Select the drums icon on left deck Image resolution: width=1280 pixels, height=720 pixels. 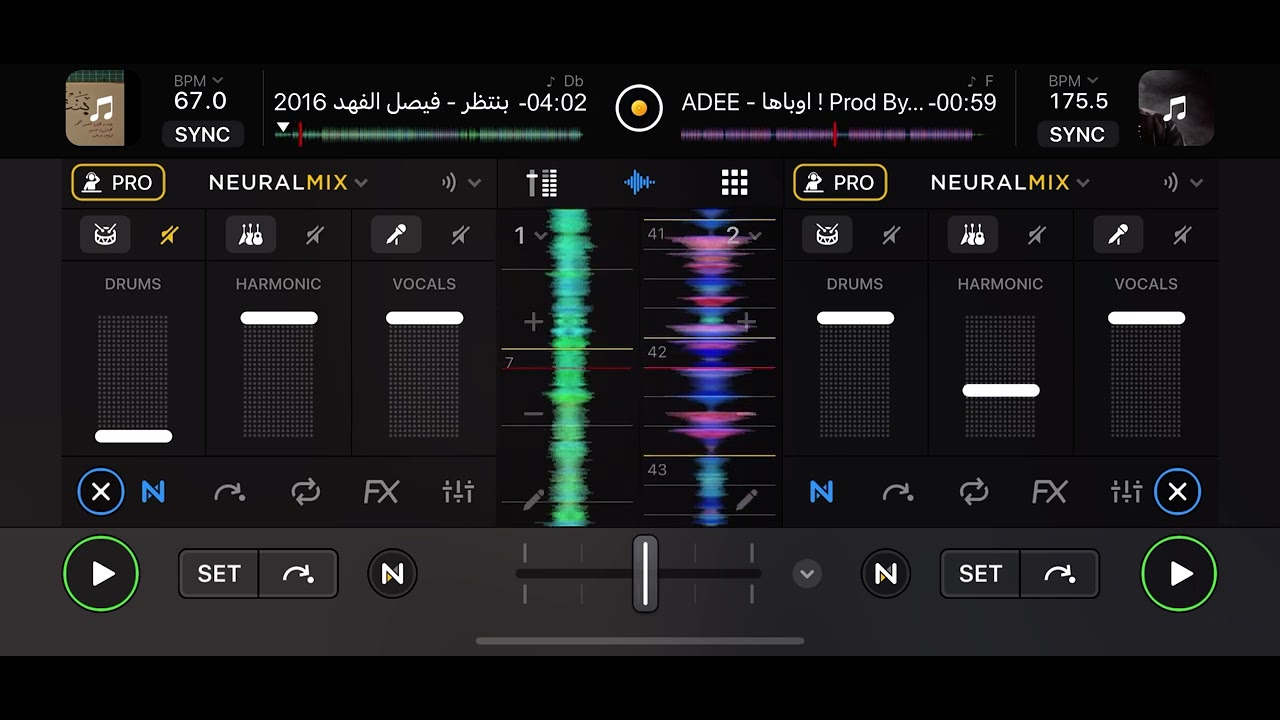[105, 235]
